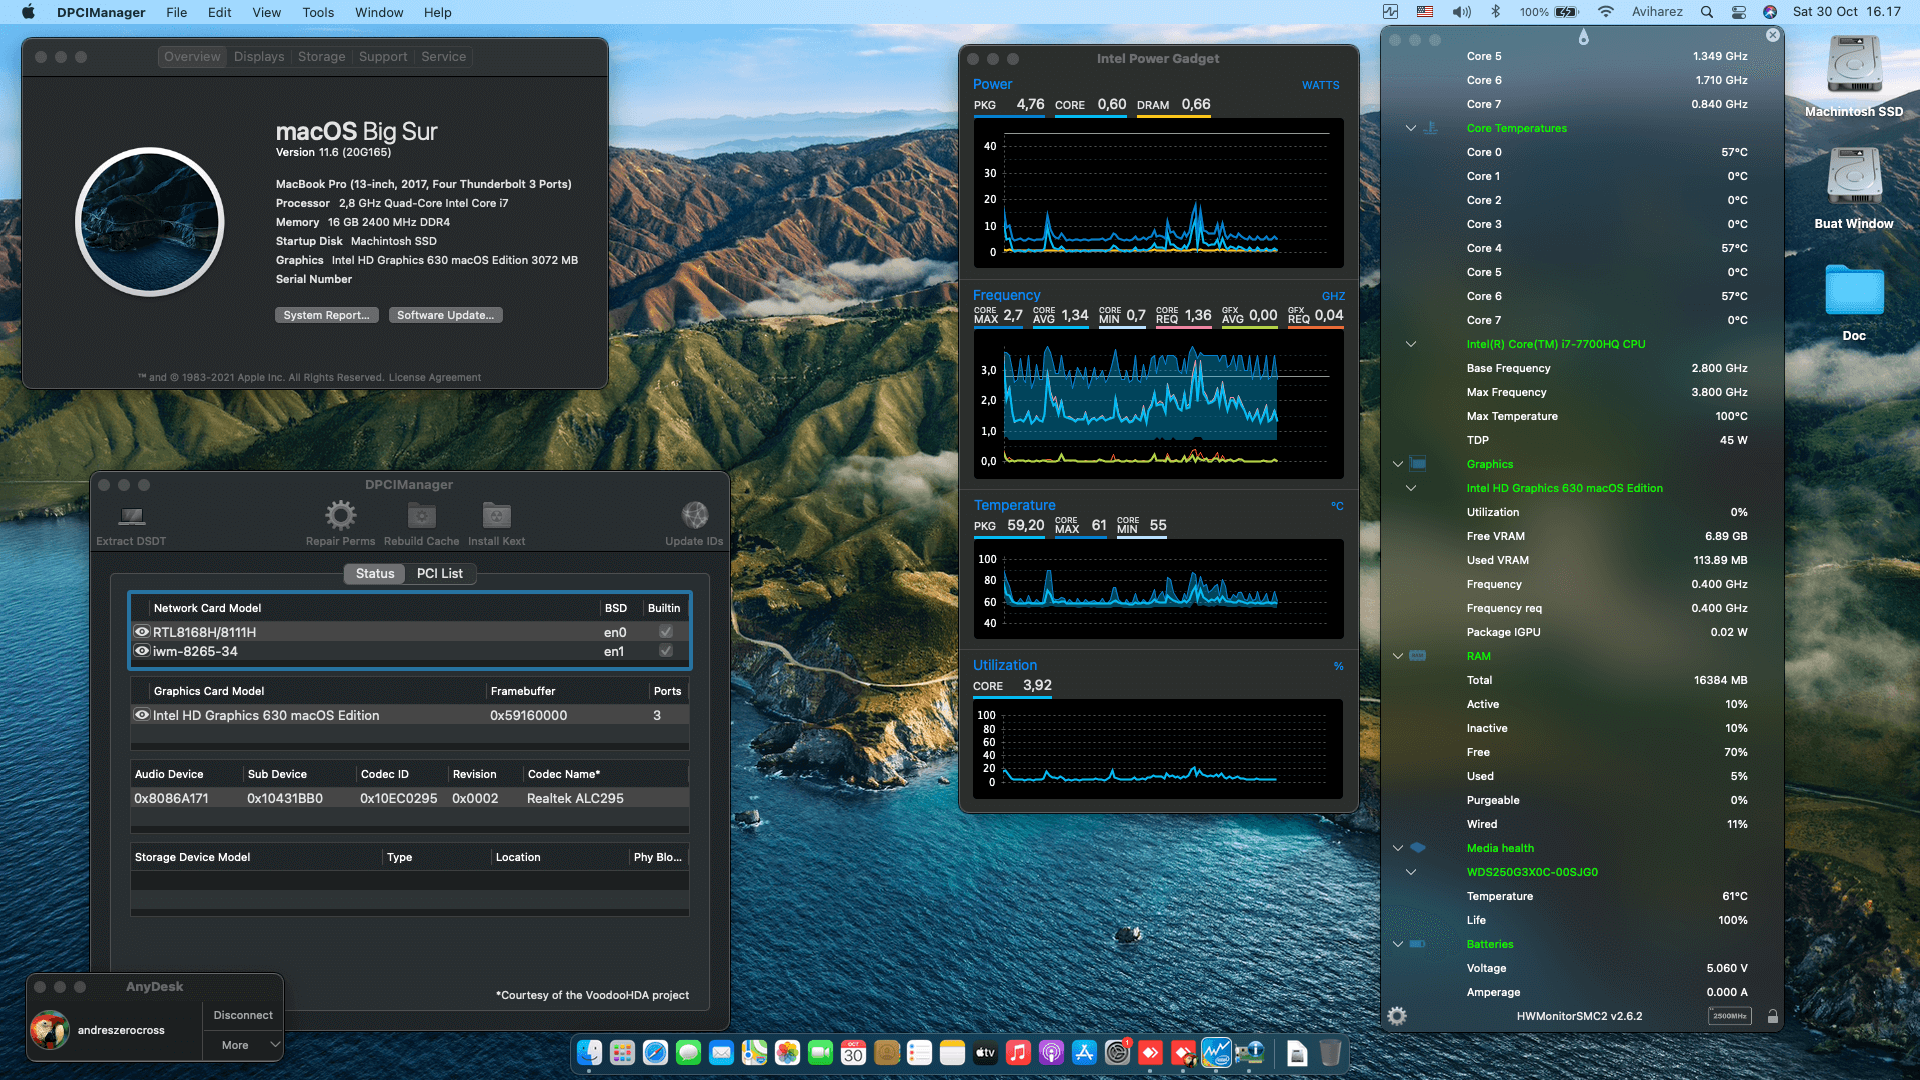Open the Music app in Dock
This screenshot has width=1920, height=1080.
point(1018,1052)
